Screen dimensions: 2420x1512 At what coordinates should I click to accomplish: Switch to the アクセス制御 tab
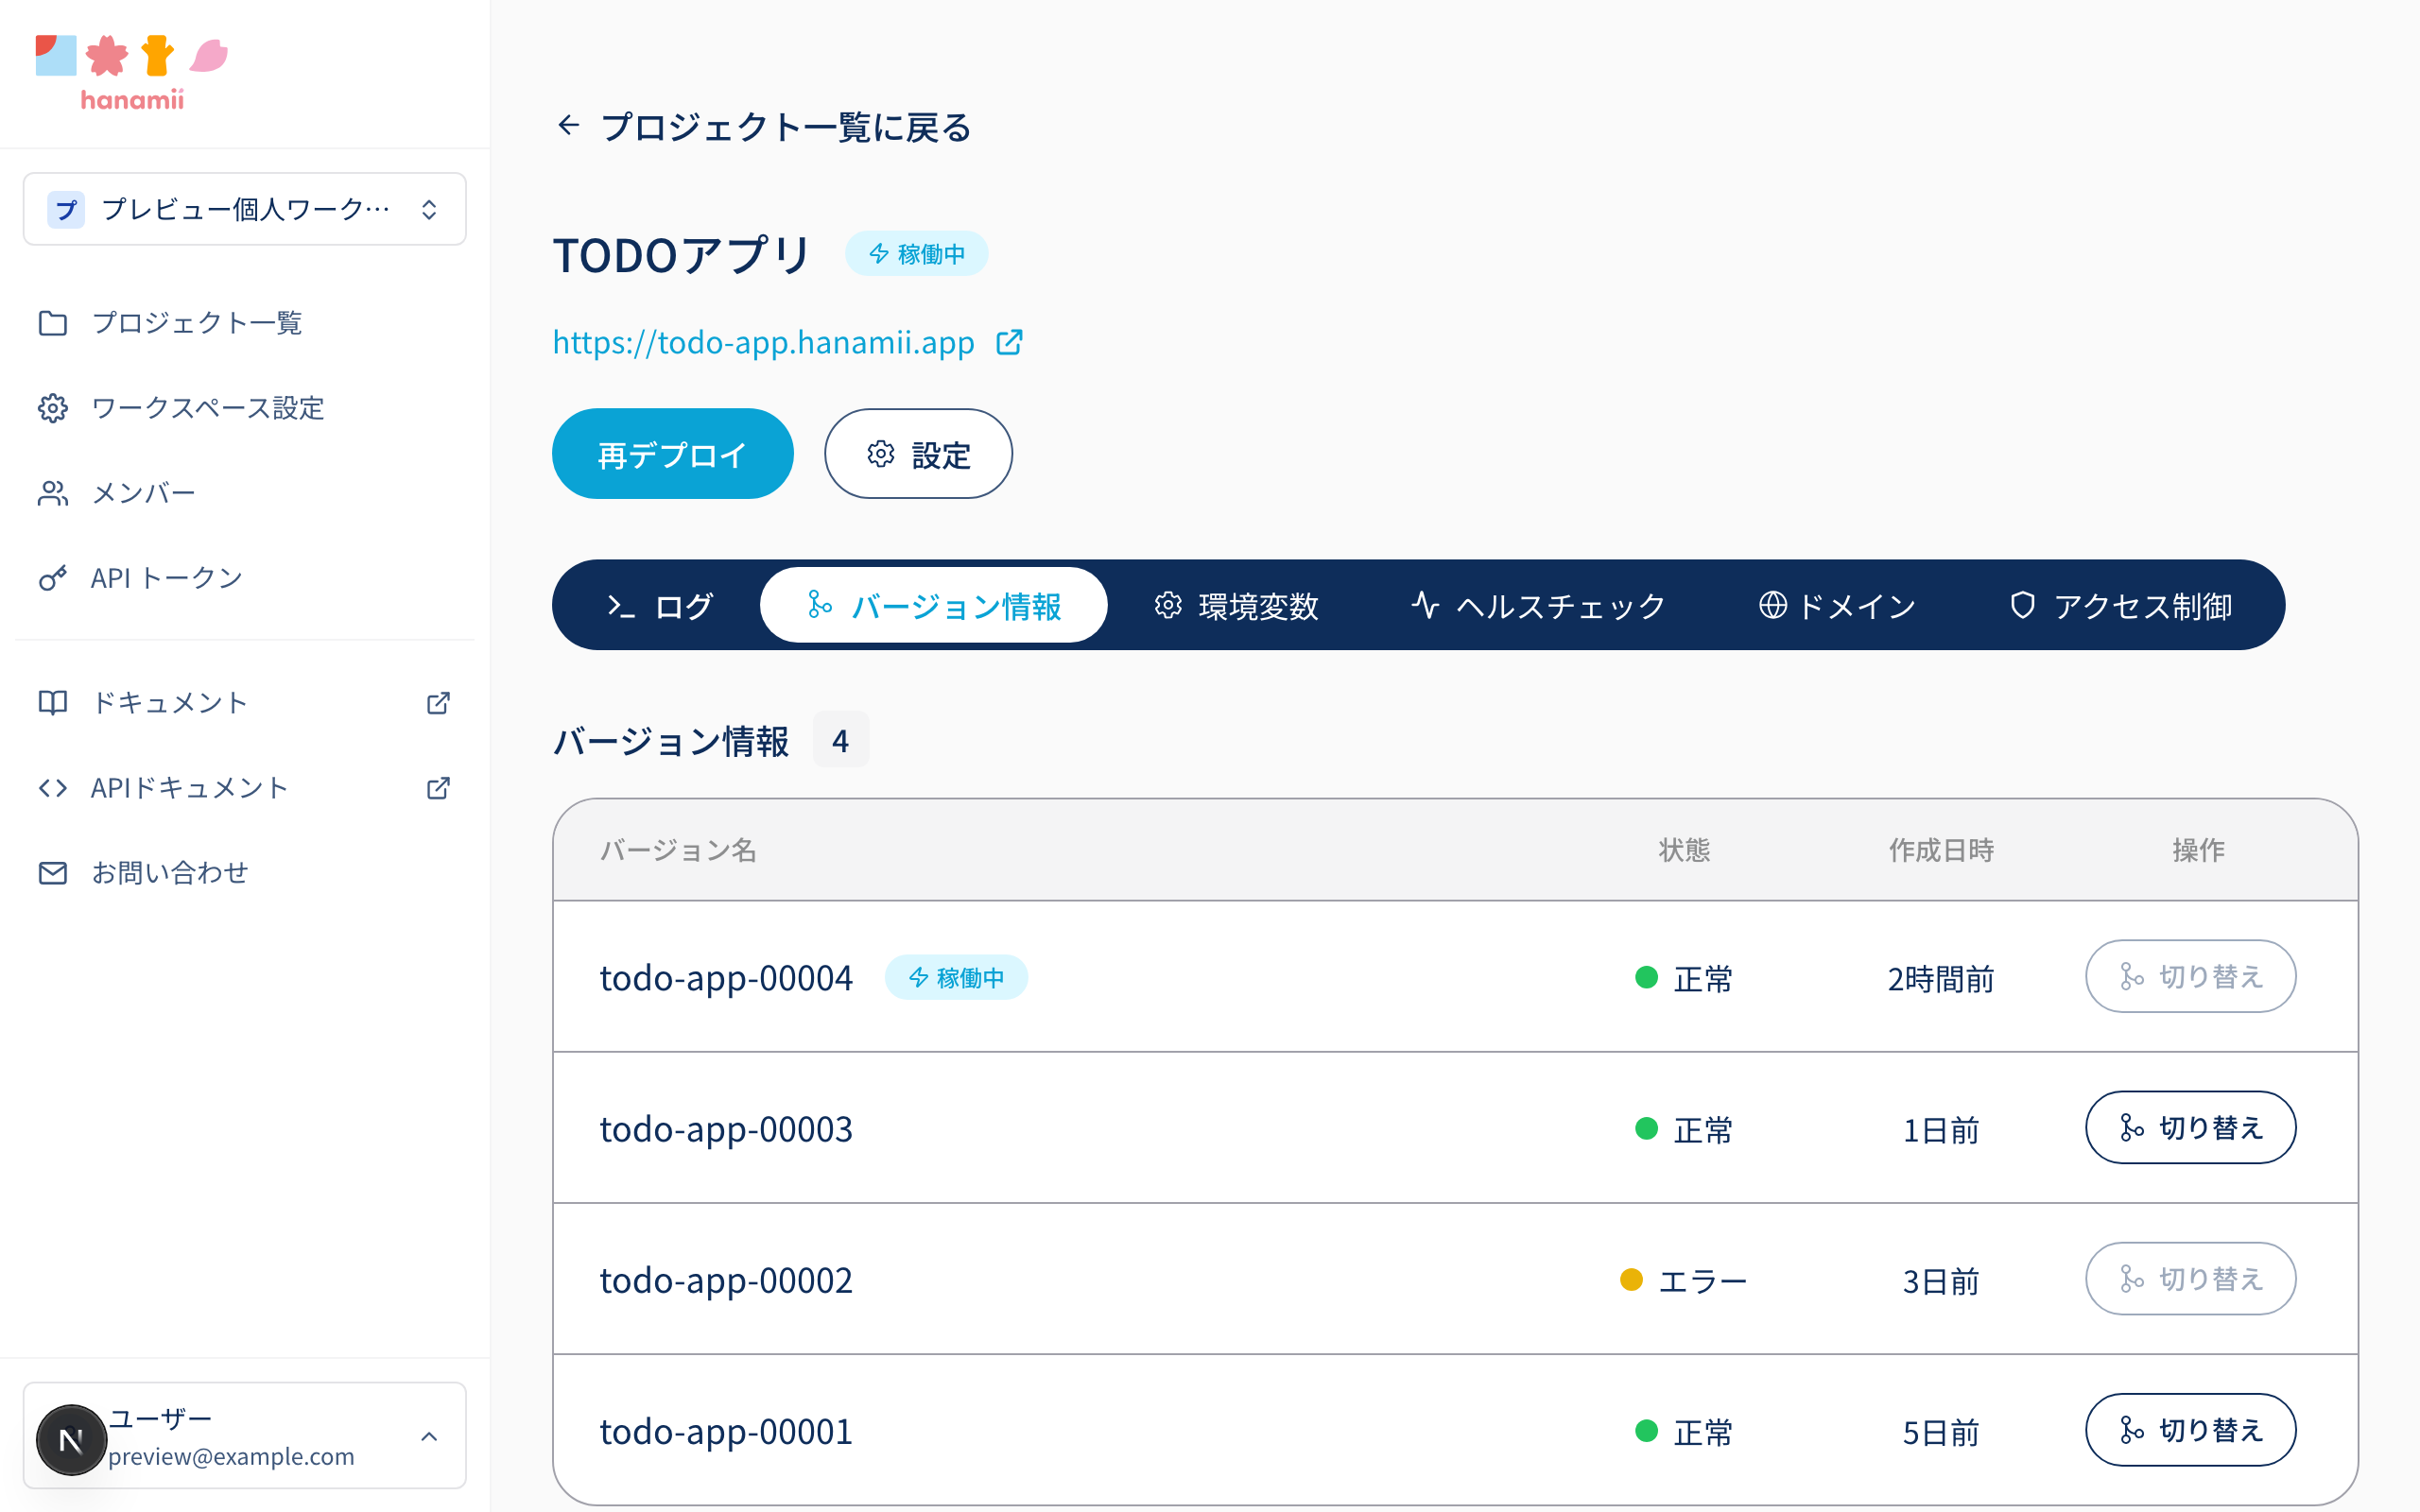(x=2121, y=605)
